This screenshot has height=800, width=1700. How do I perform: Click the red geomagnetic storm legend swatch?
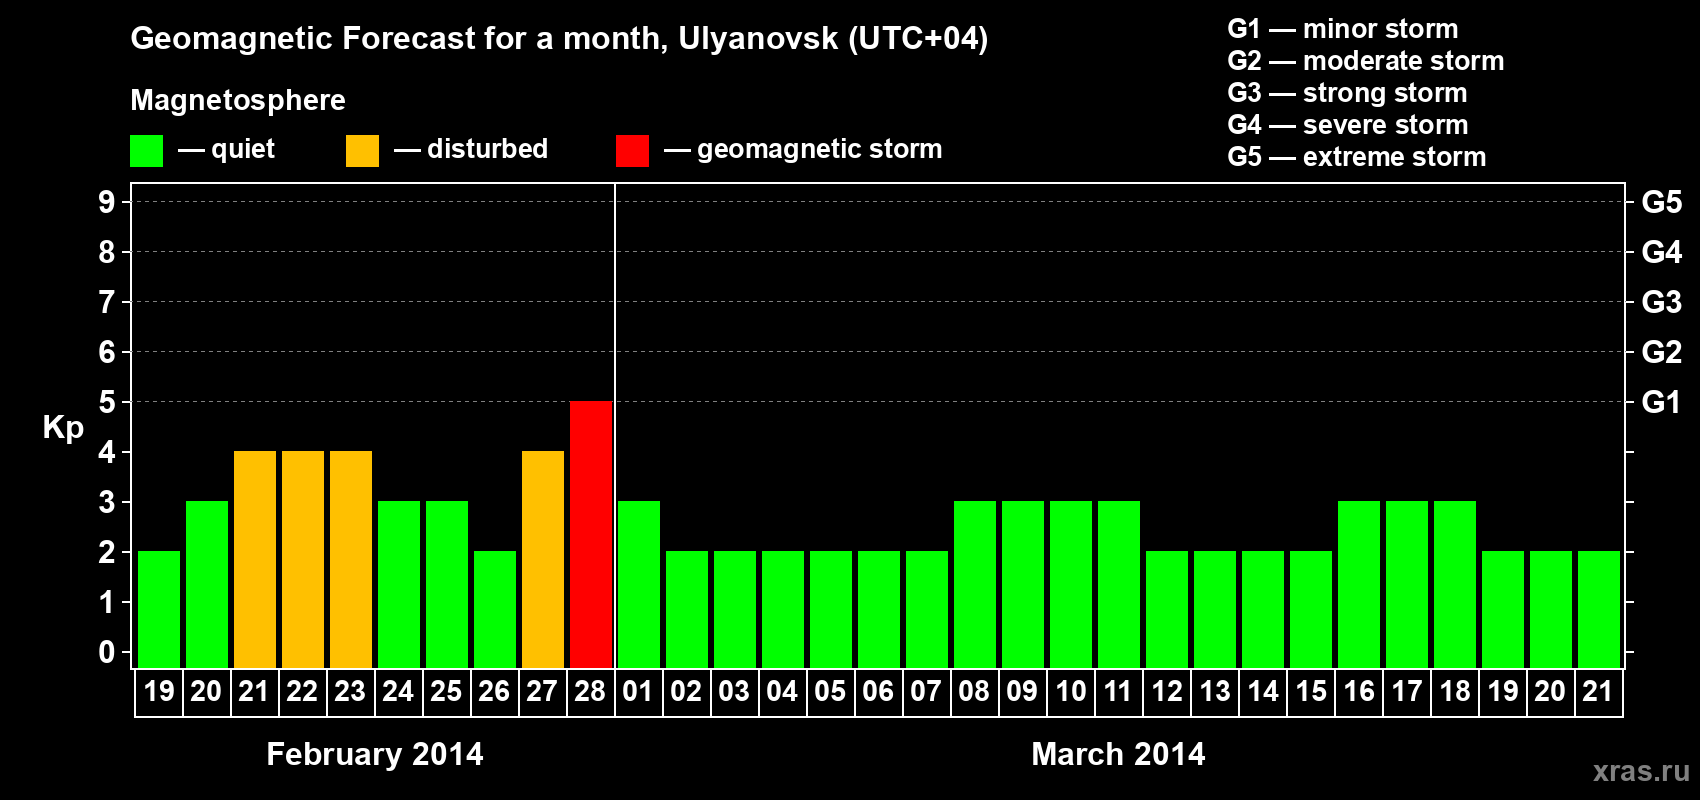click(632, 151)
